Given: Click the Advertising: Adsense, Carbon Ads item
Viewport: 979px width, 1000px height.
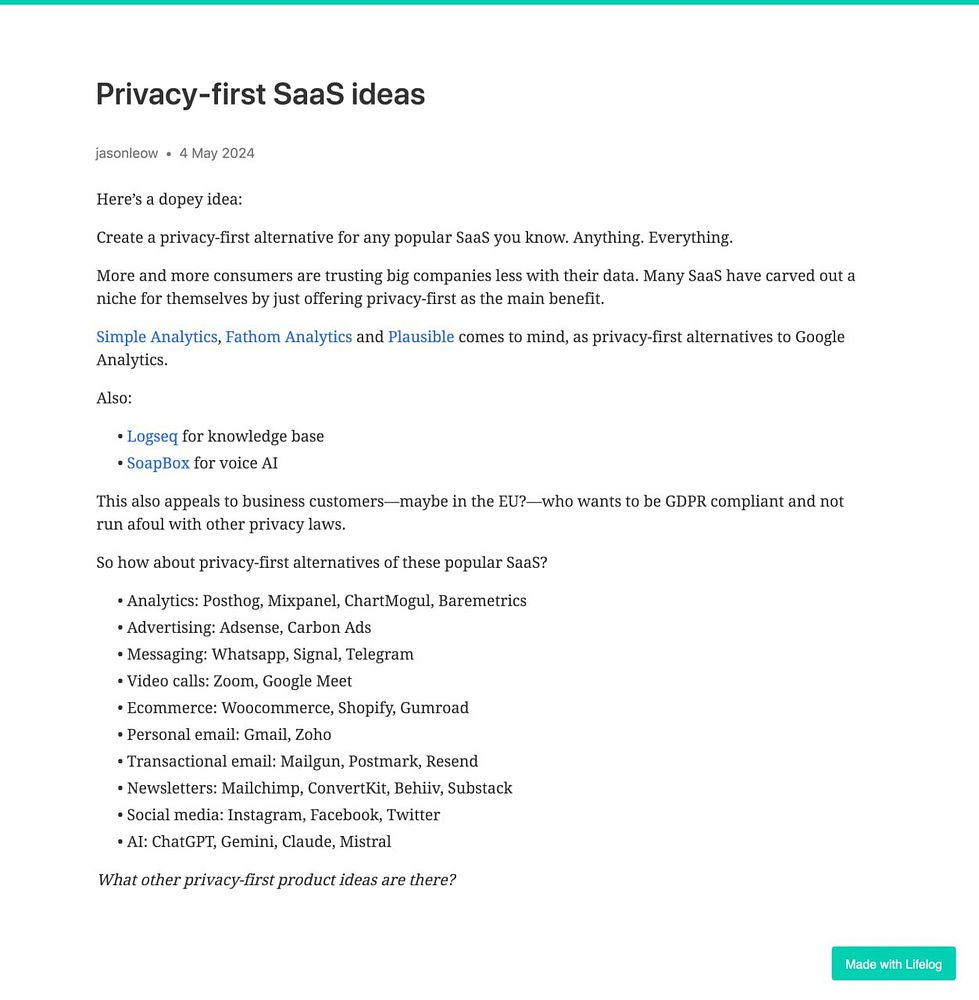Looking at the screenshot, I should [249, 628].
